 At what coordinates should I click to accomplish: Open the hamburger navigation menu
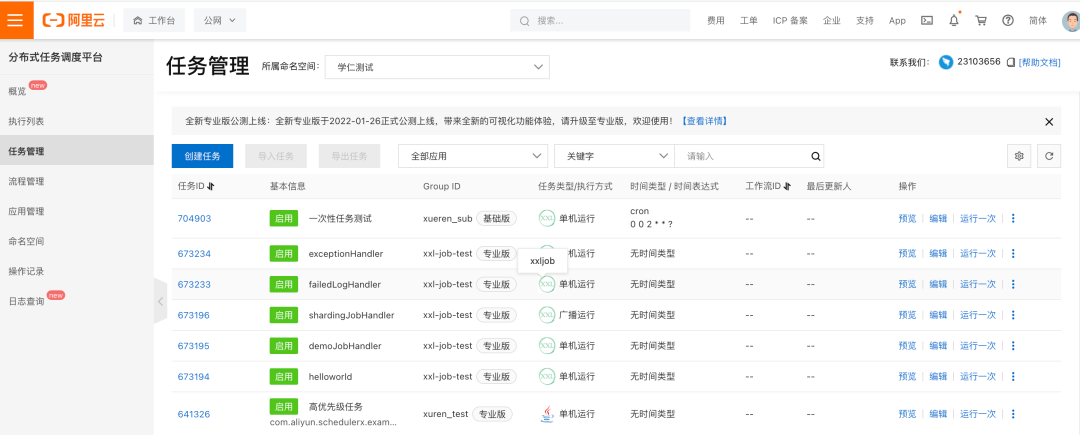(17, 20)
